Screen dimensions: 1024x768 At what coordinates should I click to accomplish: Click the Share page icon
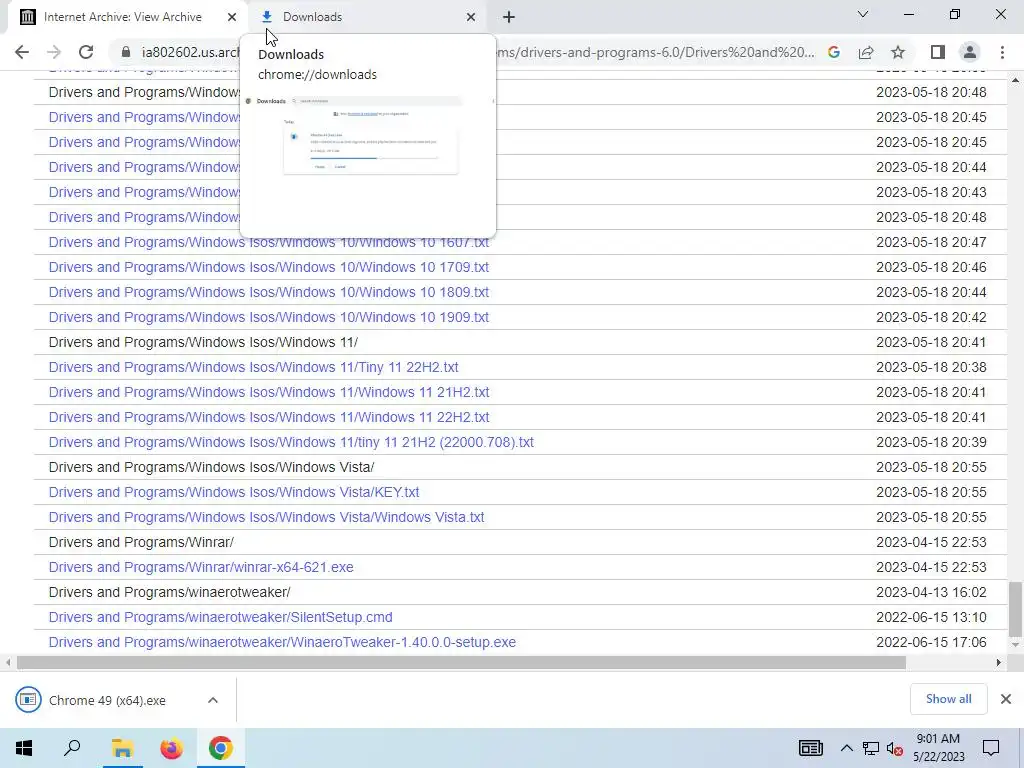[x=866, y=52]
